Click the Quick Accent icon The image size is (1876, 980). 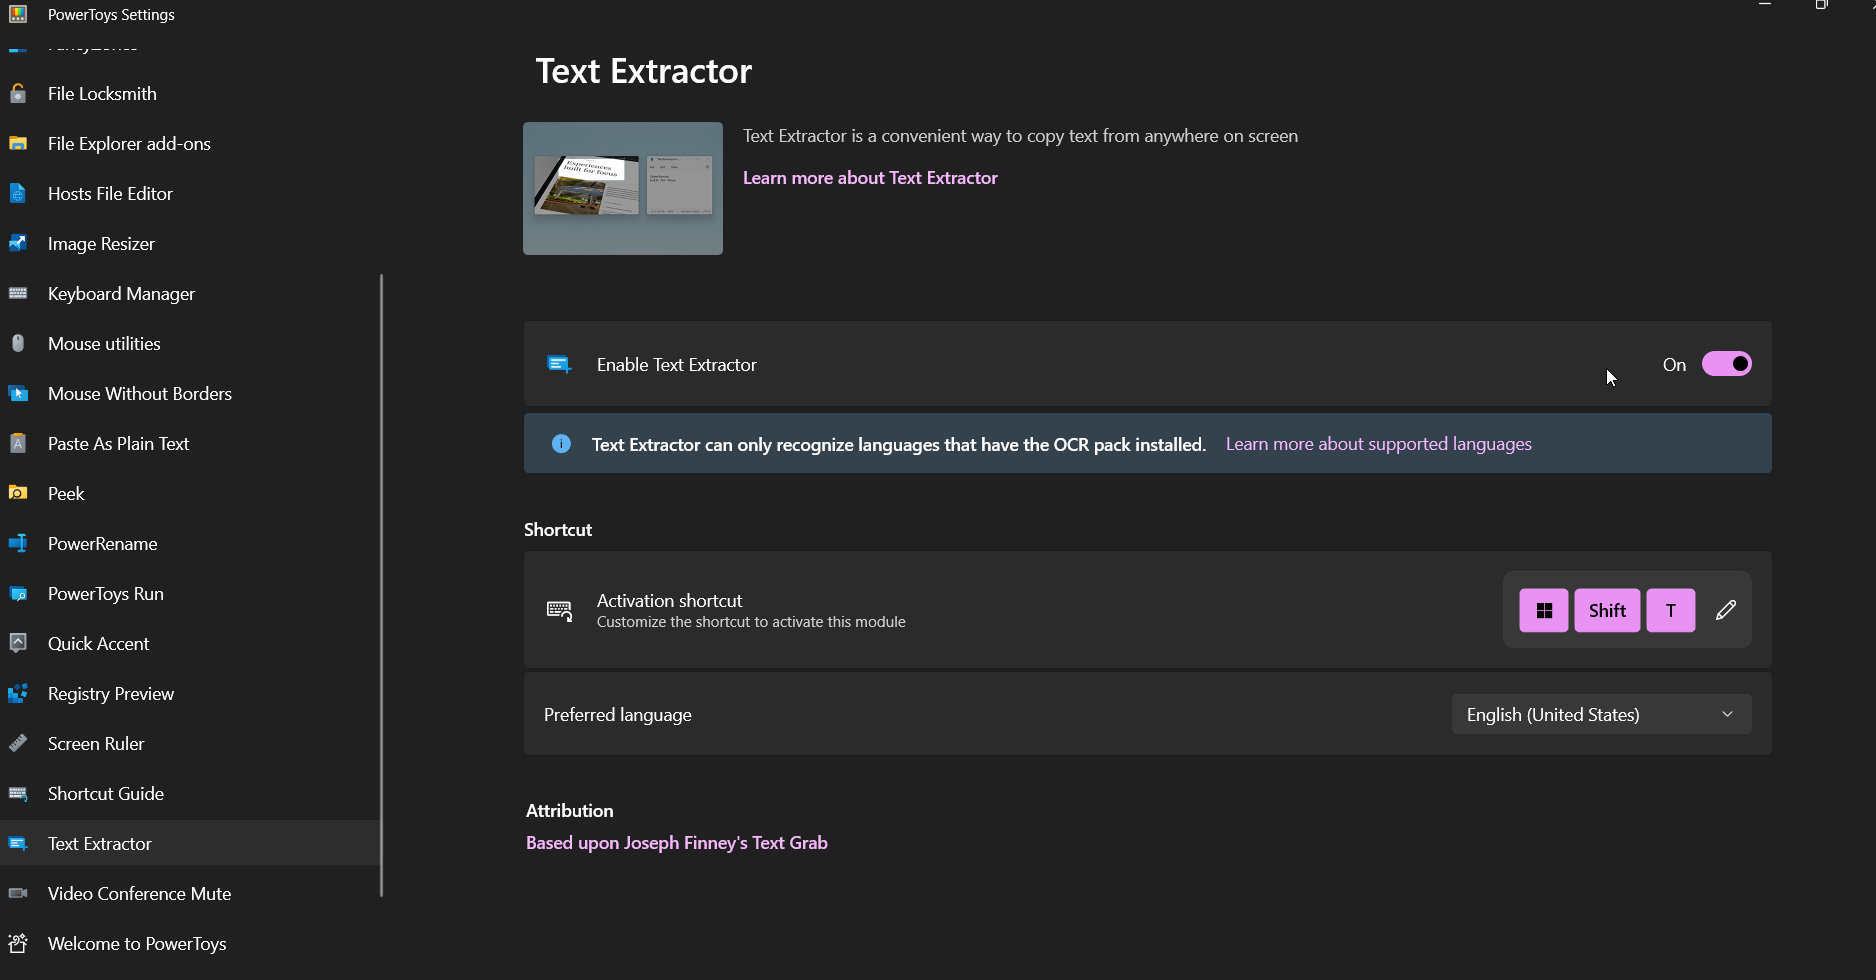tap(18, 644)
